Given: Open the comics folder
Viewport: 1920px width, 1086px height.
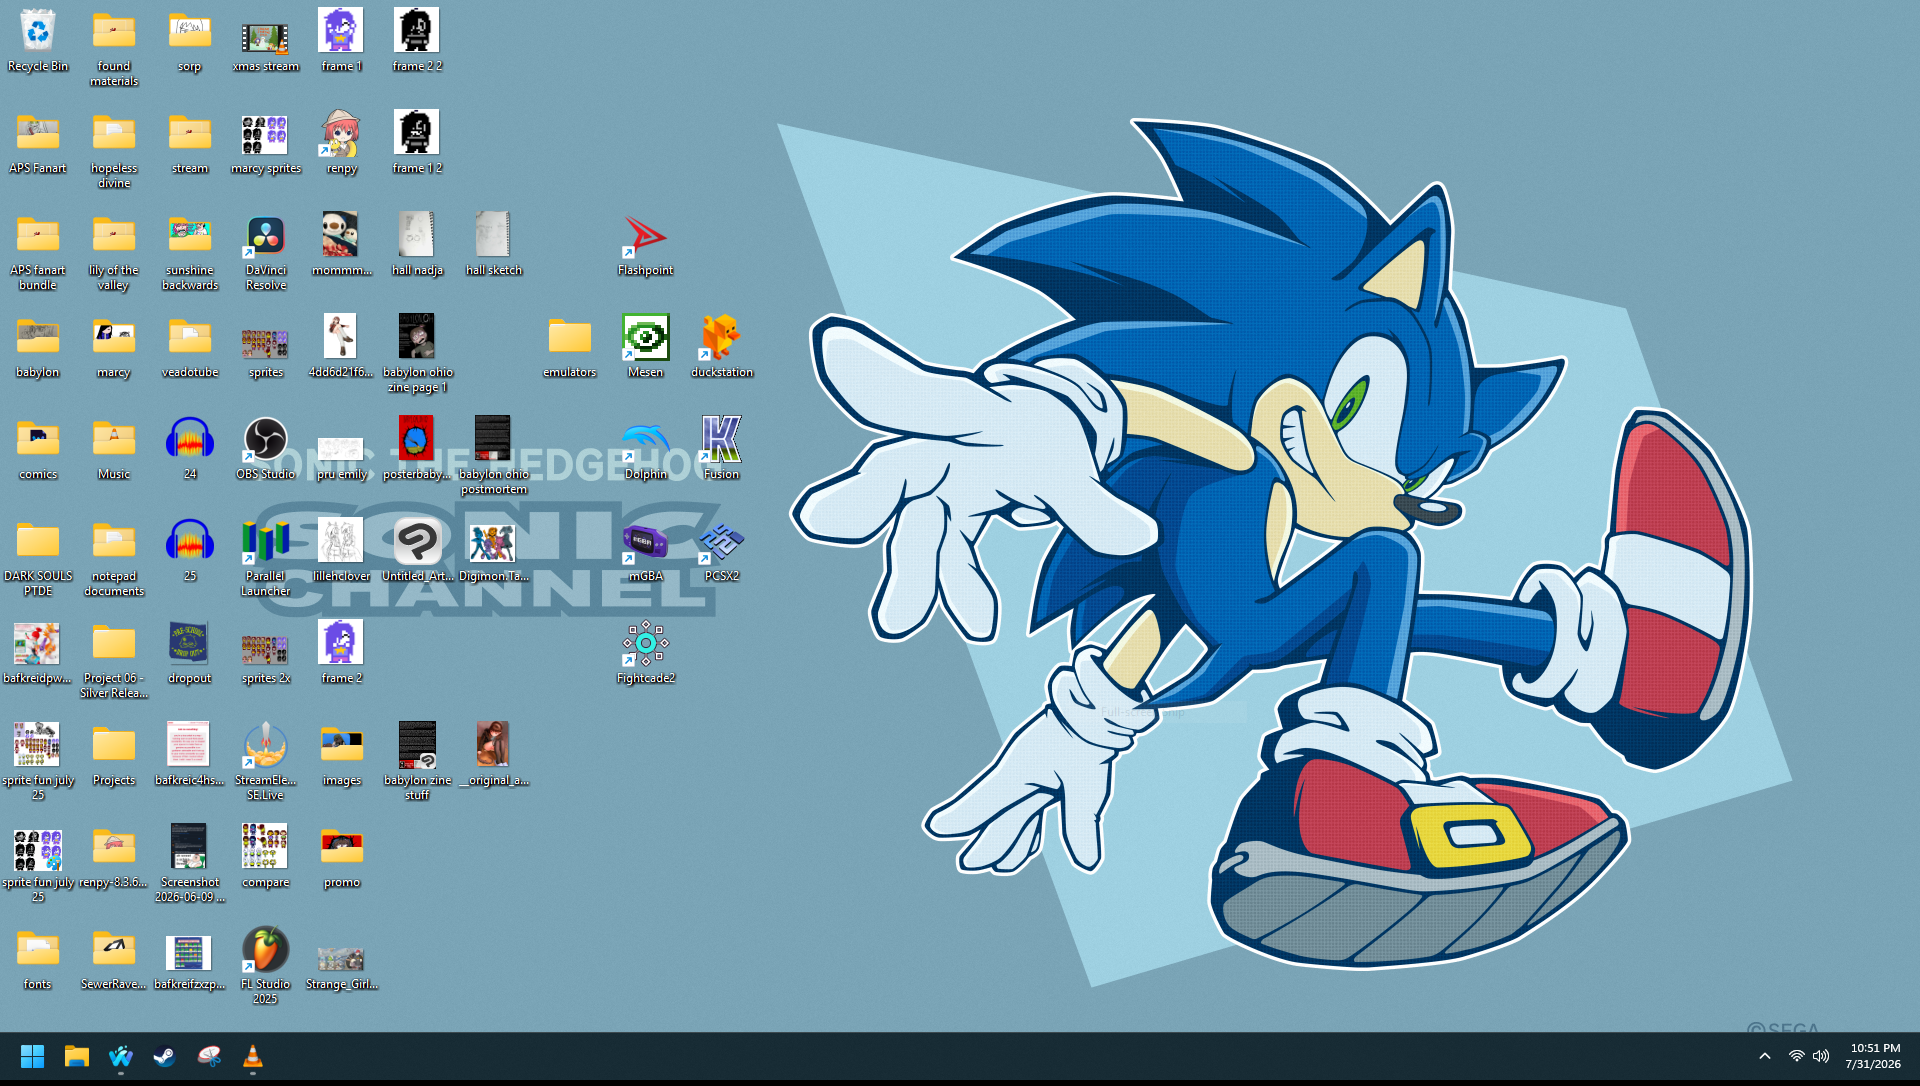Looking at the screenshot, I should (38, 448).
